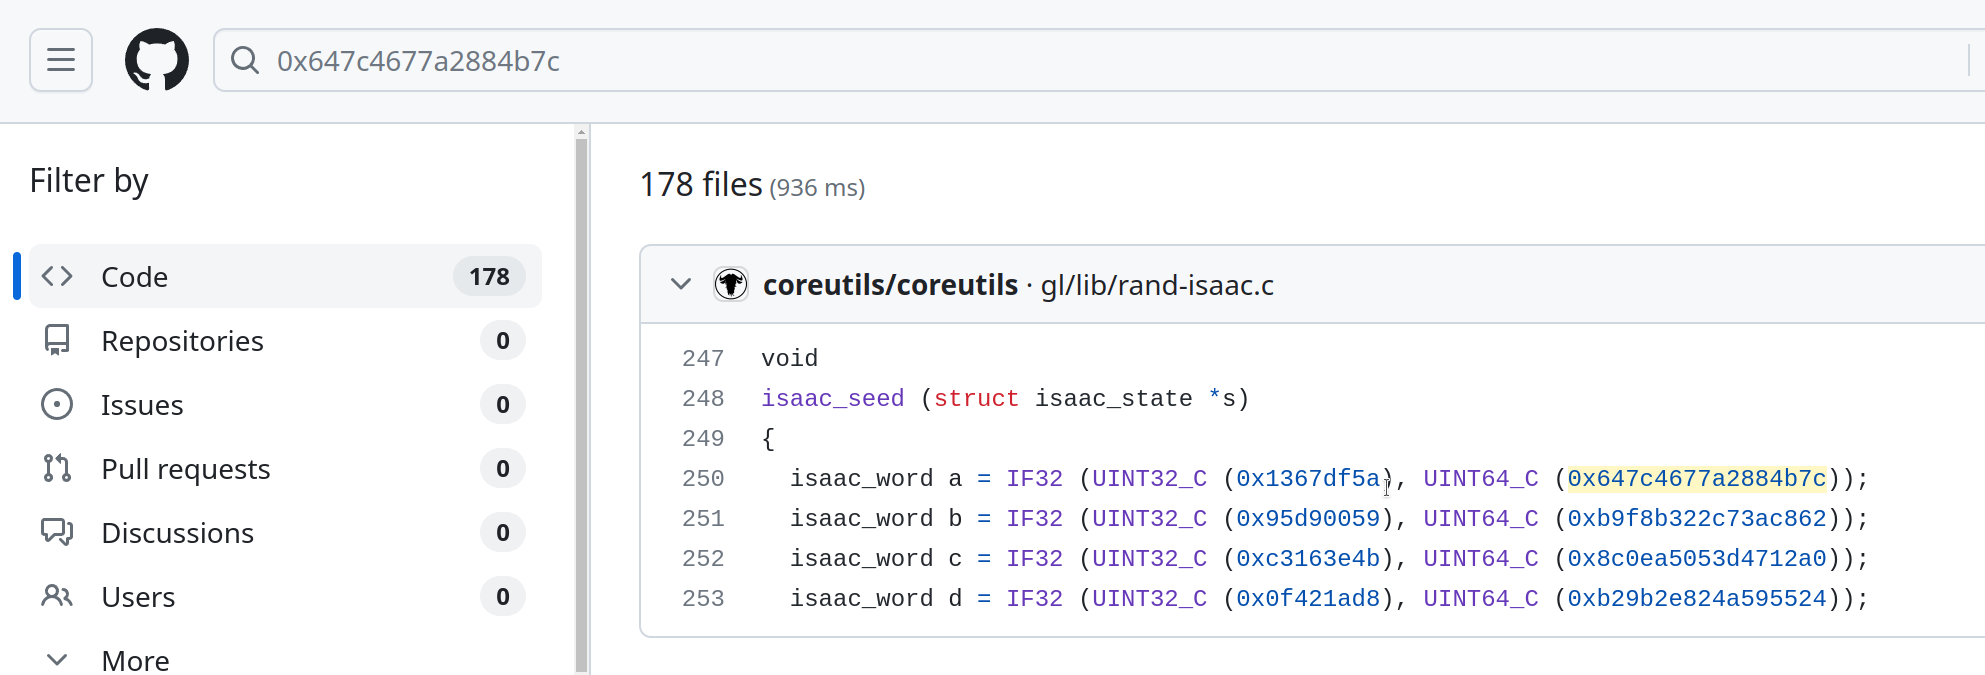Click the GitHub Octocat logo
This screenshot has width=1985, height=675.
[157, 60]
